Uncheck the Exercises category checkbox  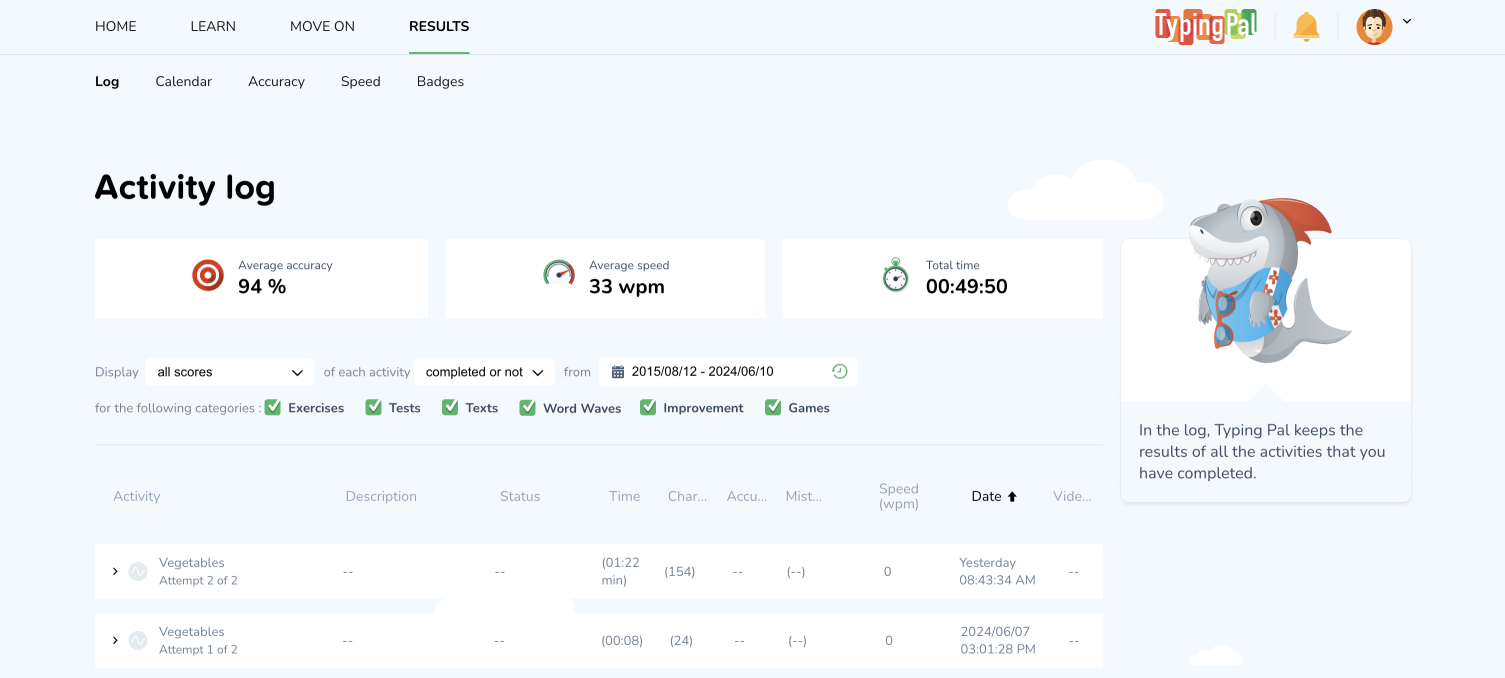coord(273,407)
